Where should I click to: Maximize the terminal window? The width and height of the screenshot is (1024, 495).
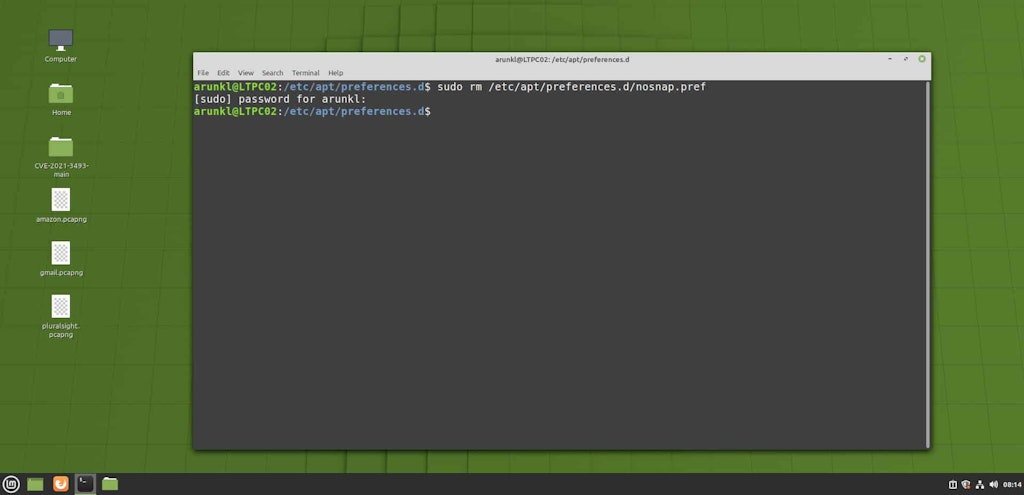click(906, 59)
